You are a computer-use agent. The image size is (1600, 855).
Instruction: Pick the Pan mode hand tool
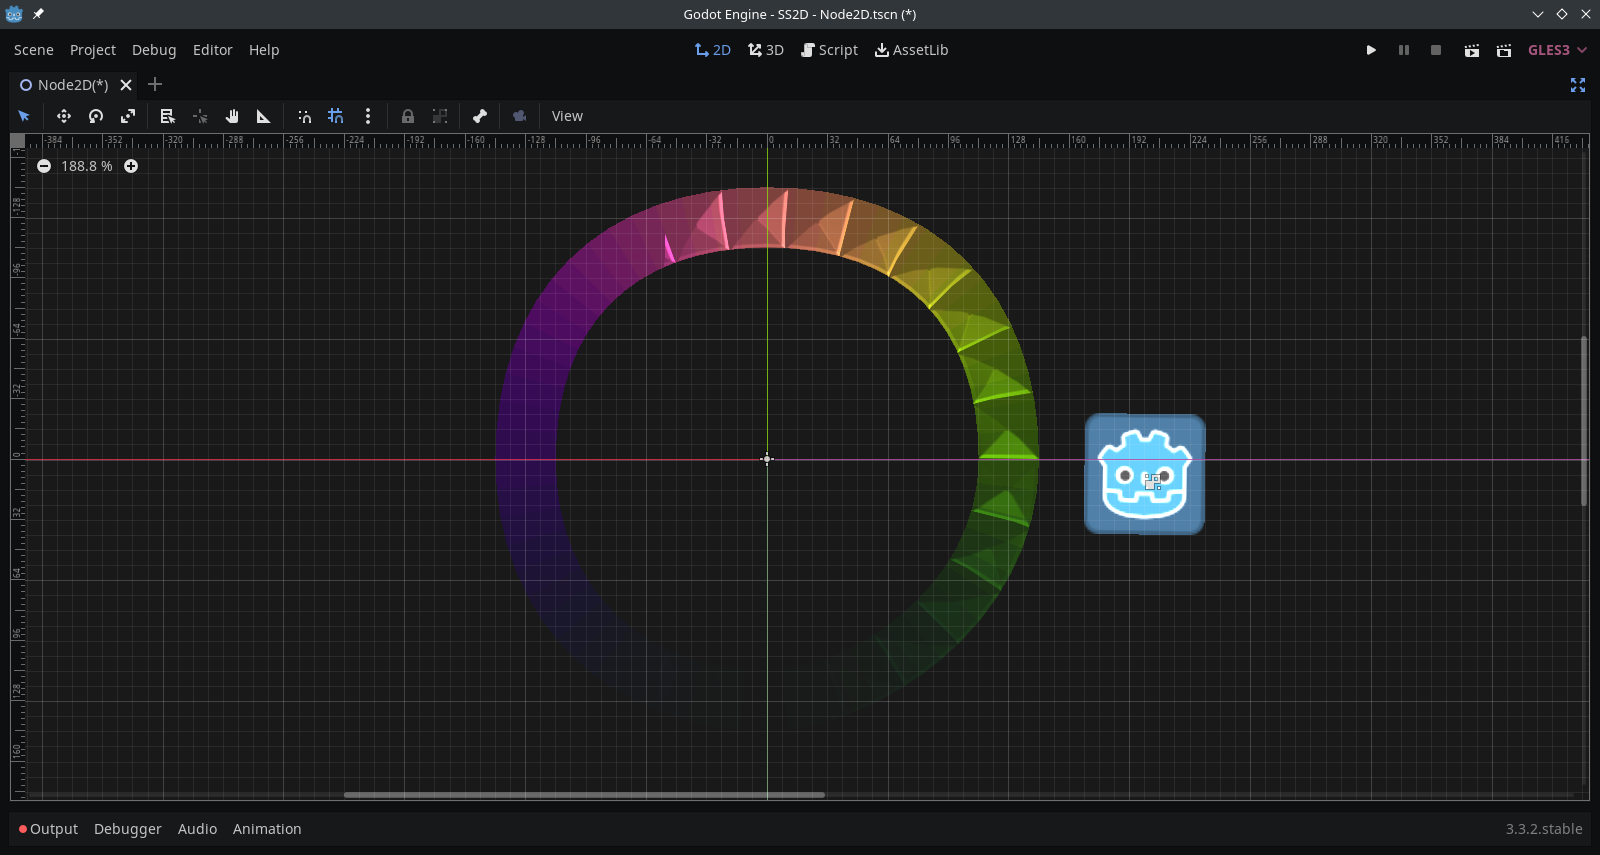pyautogui.click(x=232, y=116)
